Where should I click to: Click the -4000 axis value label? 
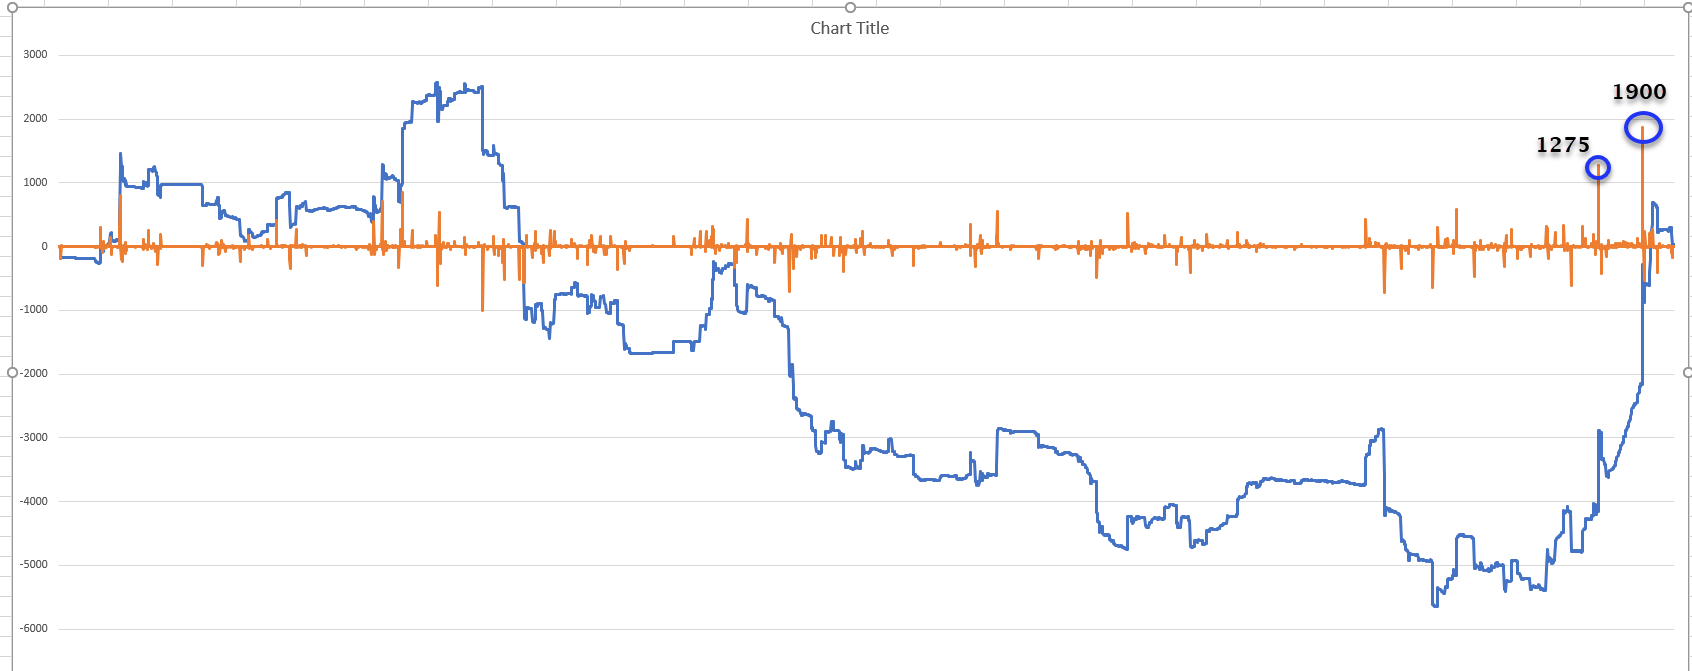[33, 501]
